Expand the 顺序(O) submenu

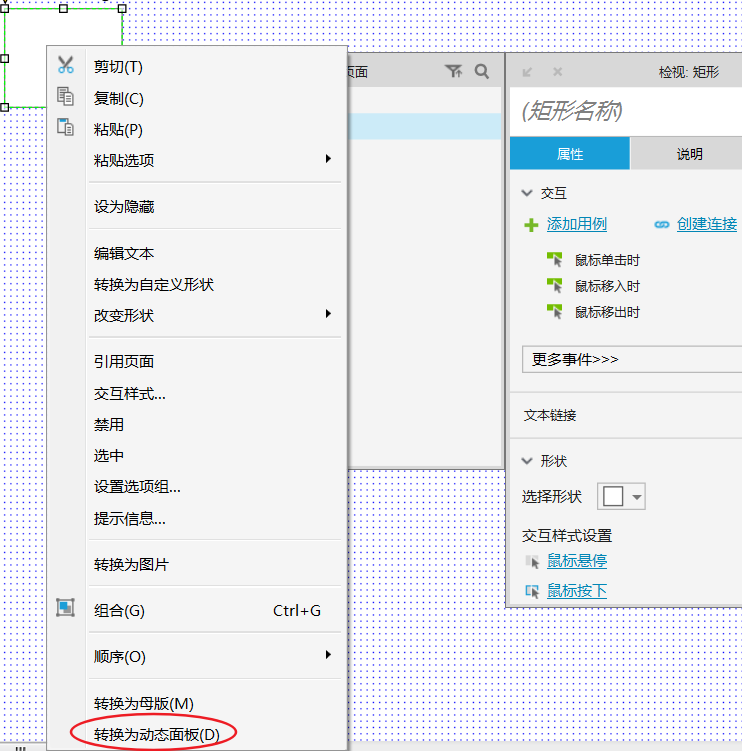(215, 656)
